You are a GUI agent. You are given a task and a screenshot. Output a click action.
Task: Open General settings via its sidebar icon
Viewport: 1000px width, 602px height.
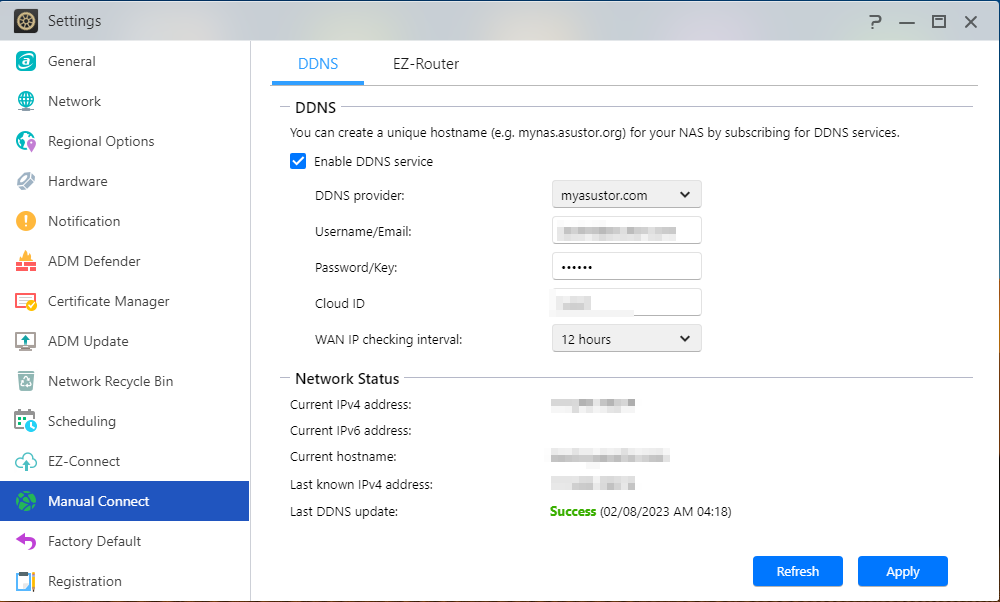[26, 61]
